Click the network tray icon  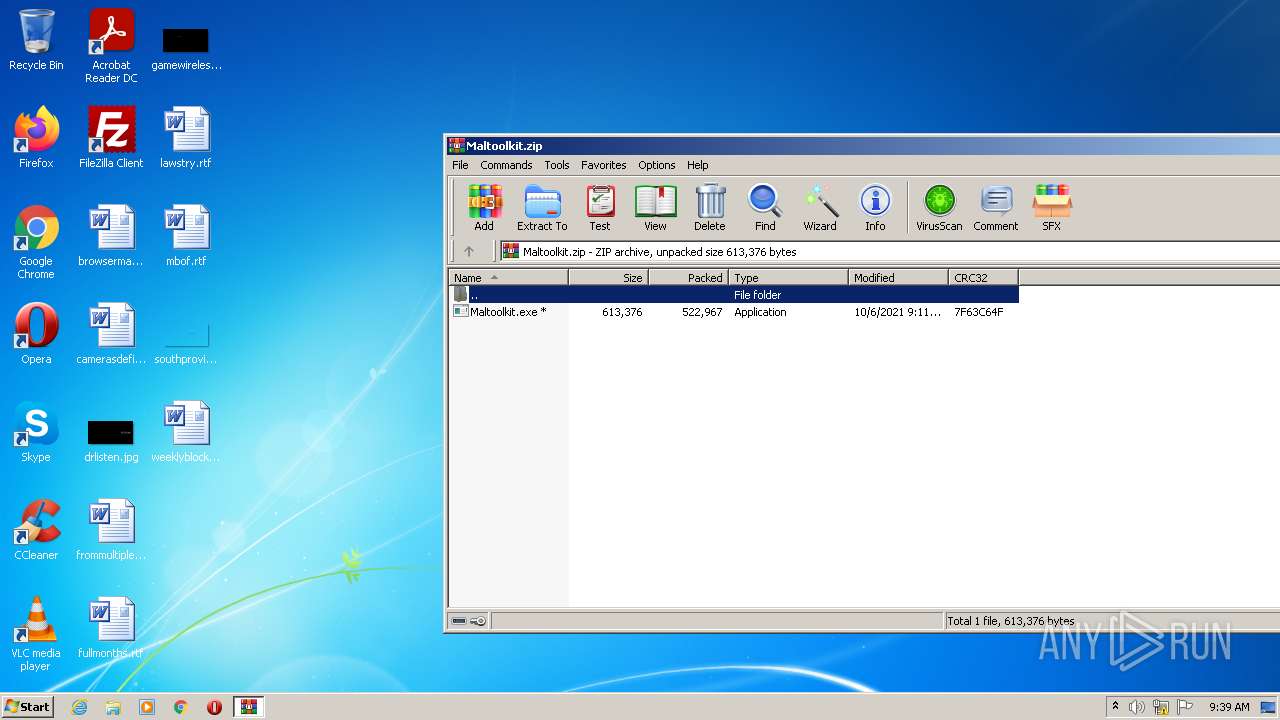click(x=1161, y=707)
